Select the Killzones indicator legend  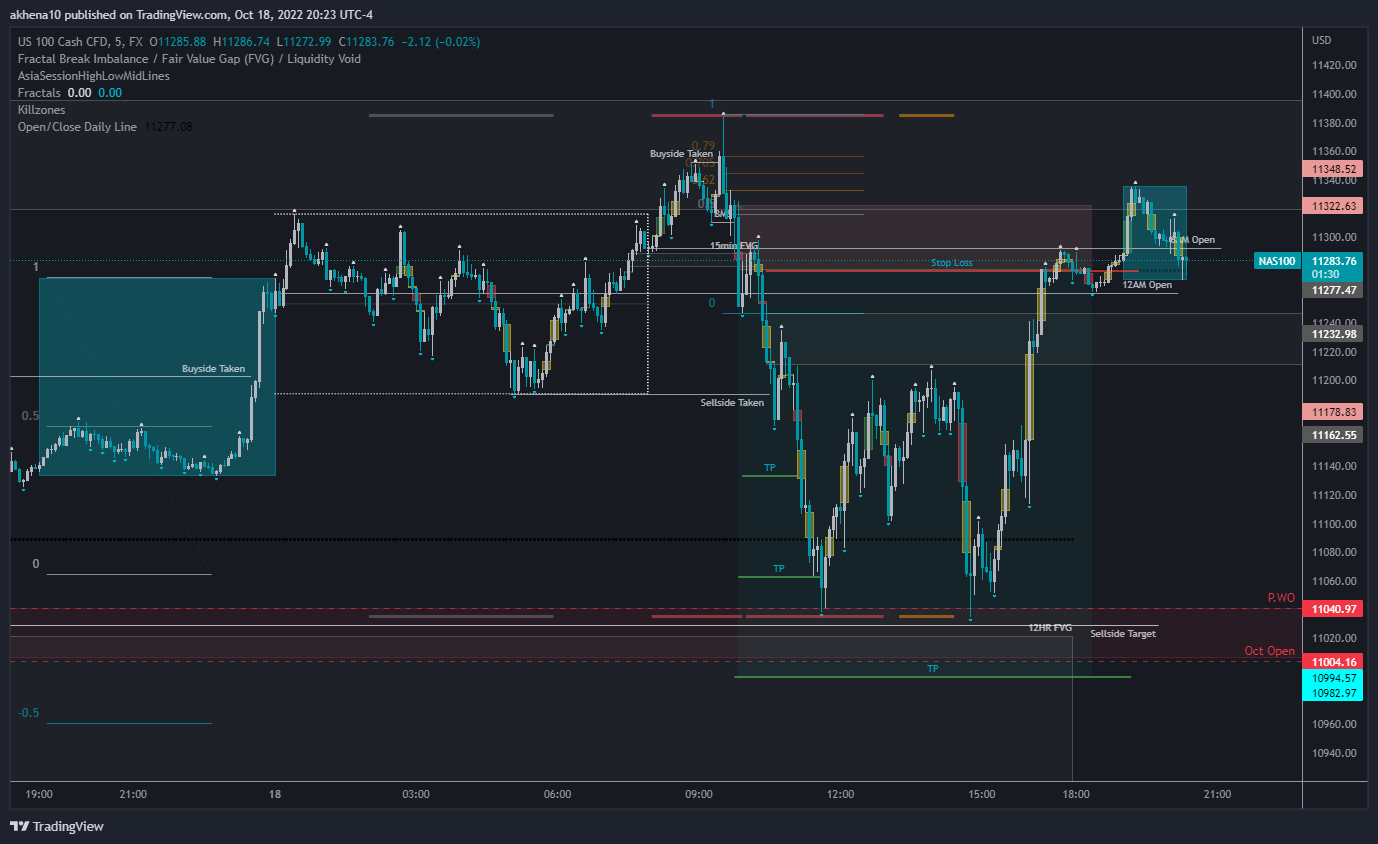tap(39, 108)
